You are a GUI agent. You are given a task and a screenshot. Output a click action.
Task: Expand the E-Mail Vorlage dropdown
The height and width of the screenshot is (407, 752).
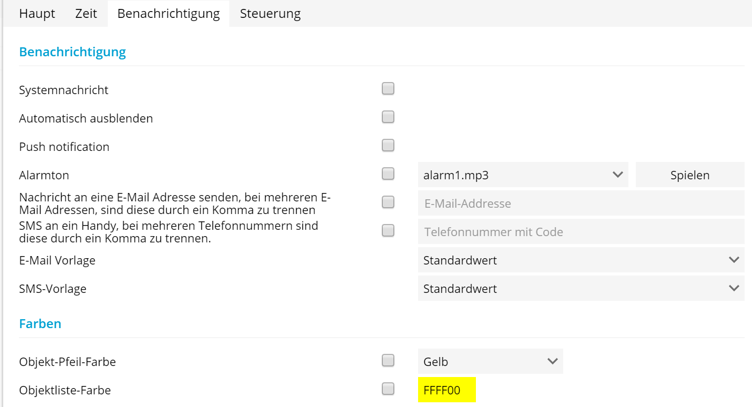(580, 260)
